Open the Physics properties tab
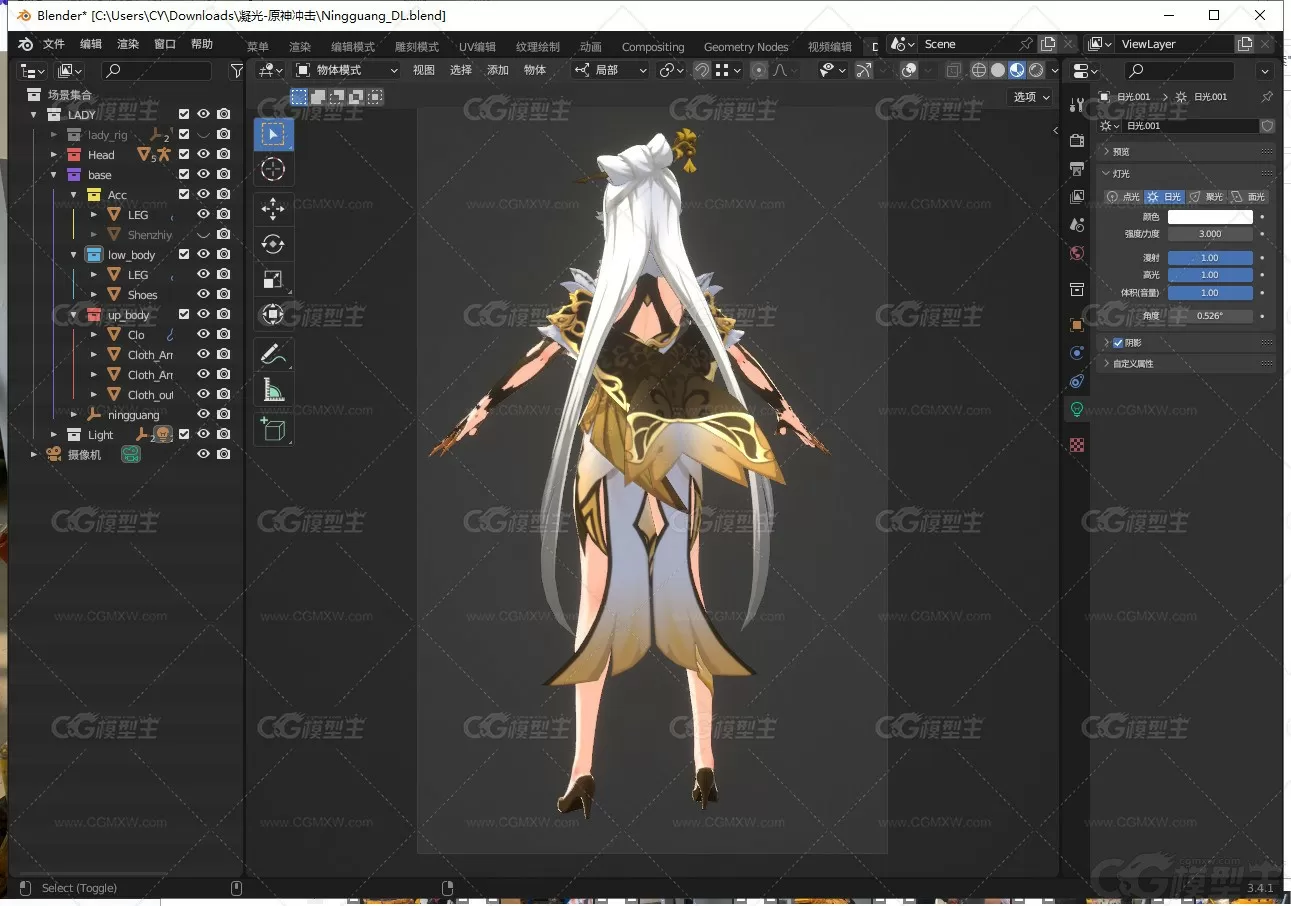This screenshot has width=1291, height=906. (1077, 353)
